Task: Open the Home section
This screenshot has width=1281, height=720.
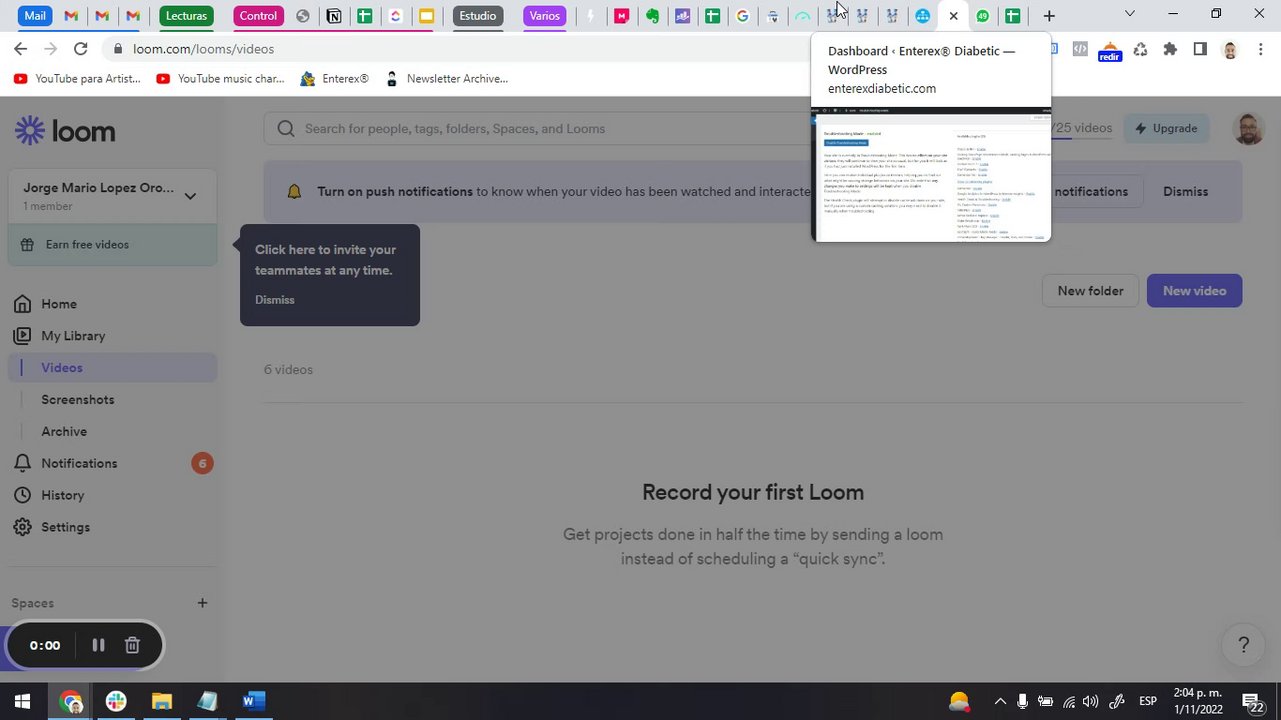Action: [x=59, y=304]
